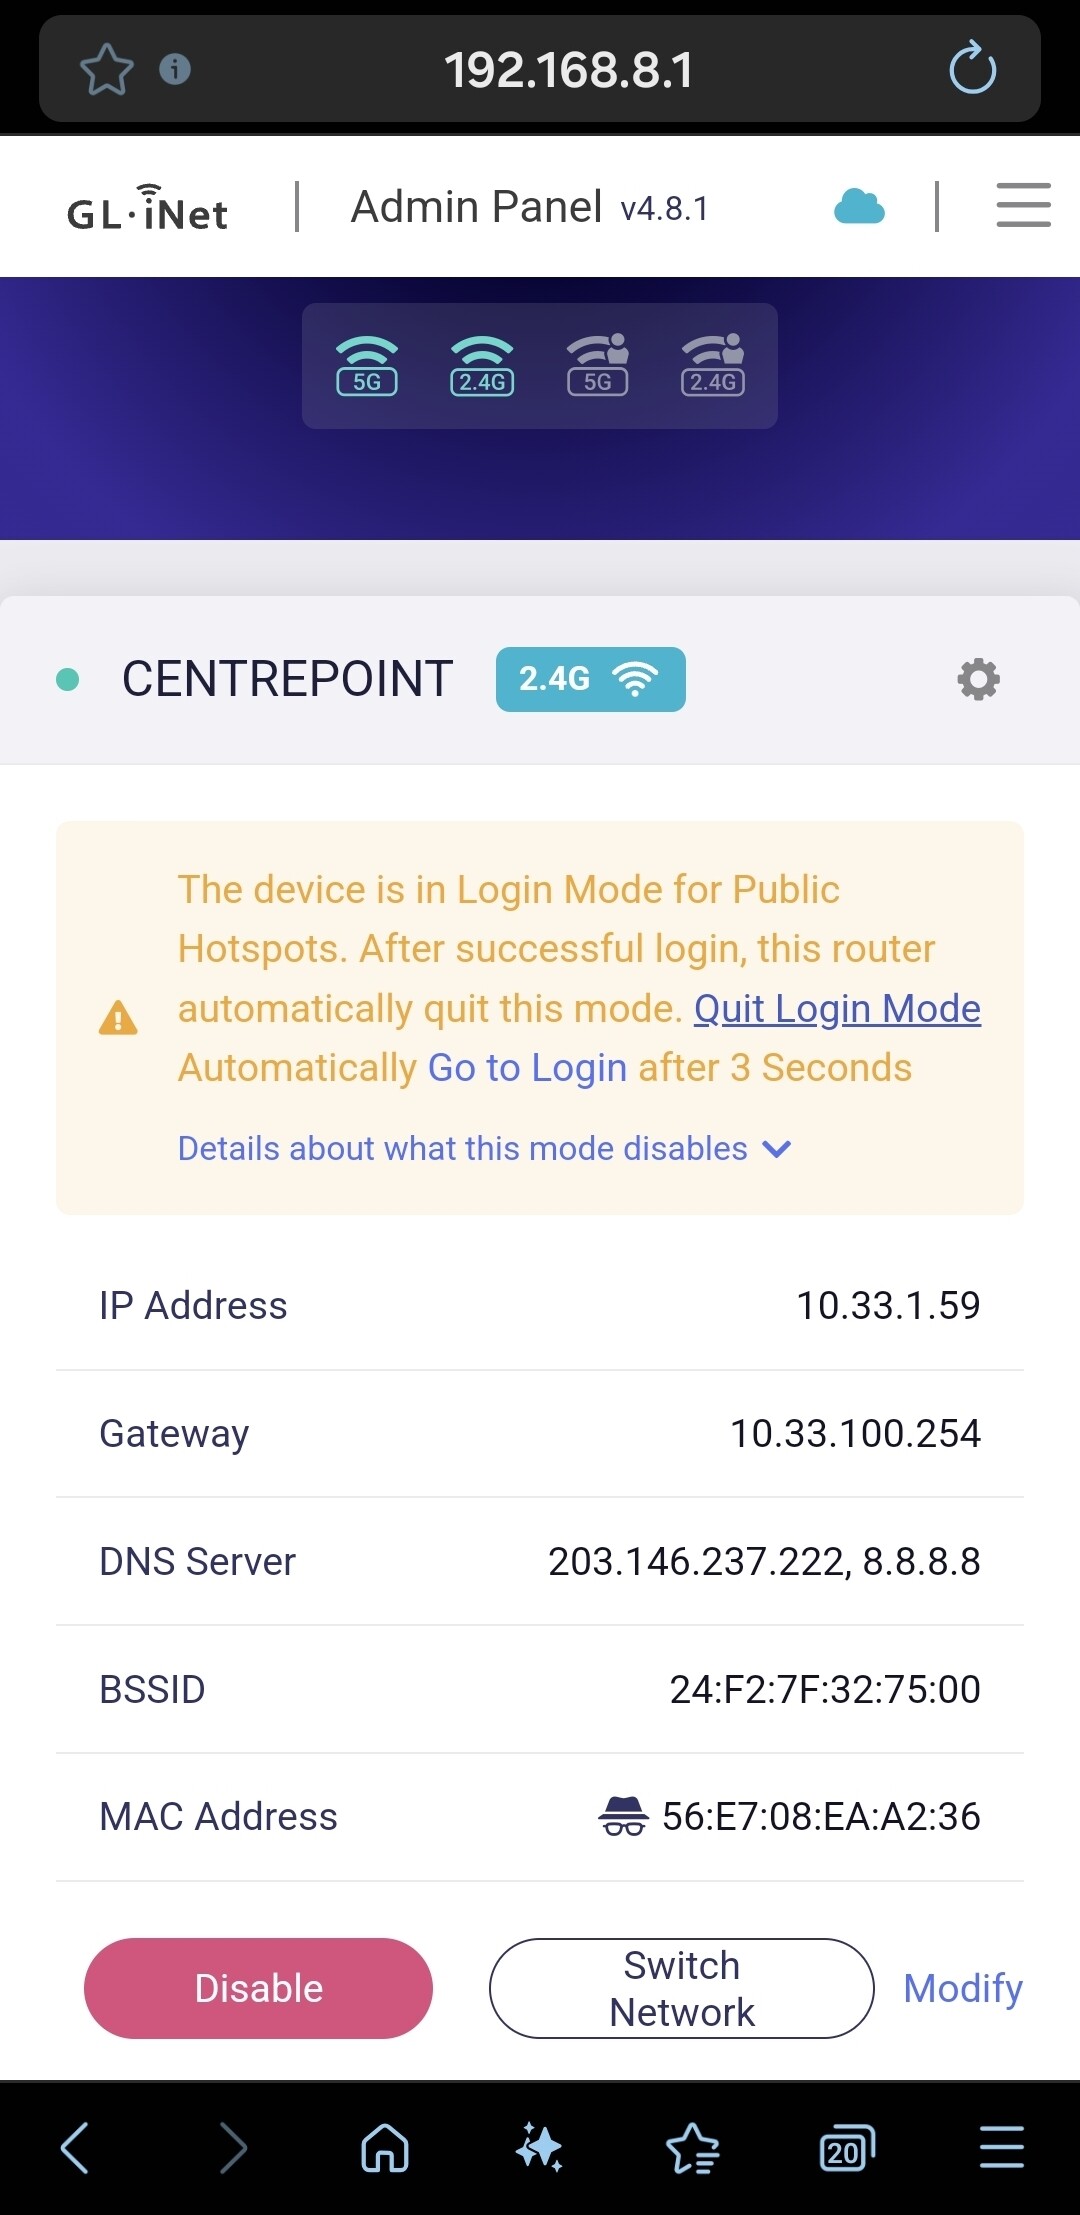
Task: Click the GoodCloud cloud icon
Action: click(x=859, y=207)
